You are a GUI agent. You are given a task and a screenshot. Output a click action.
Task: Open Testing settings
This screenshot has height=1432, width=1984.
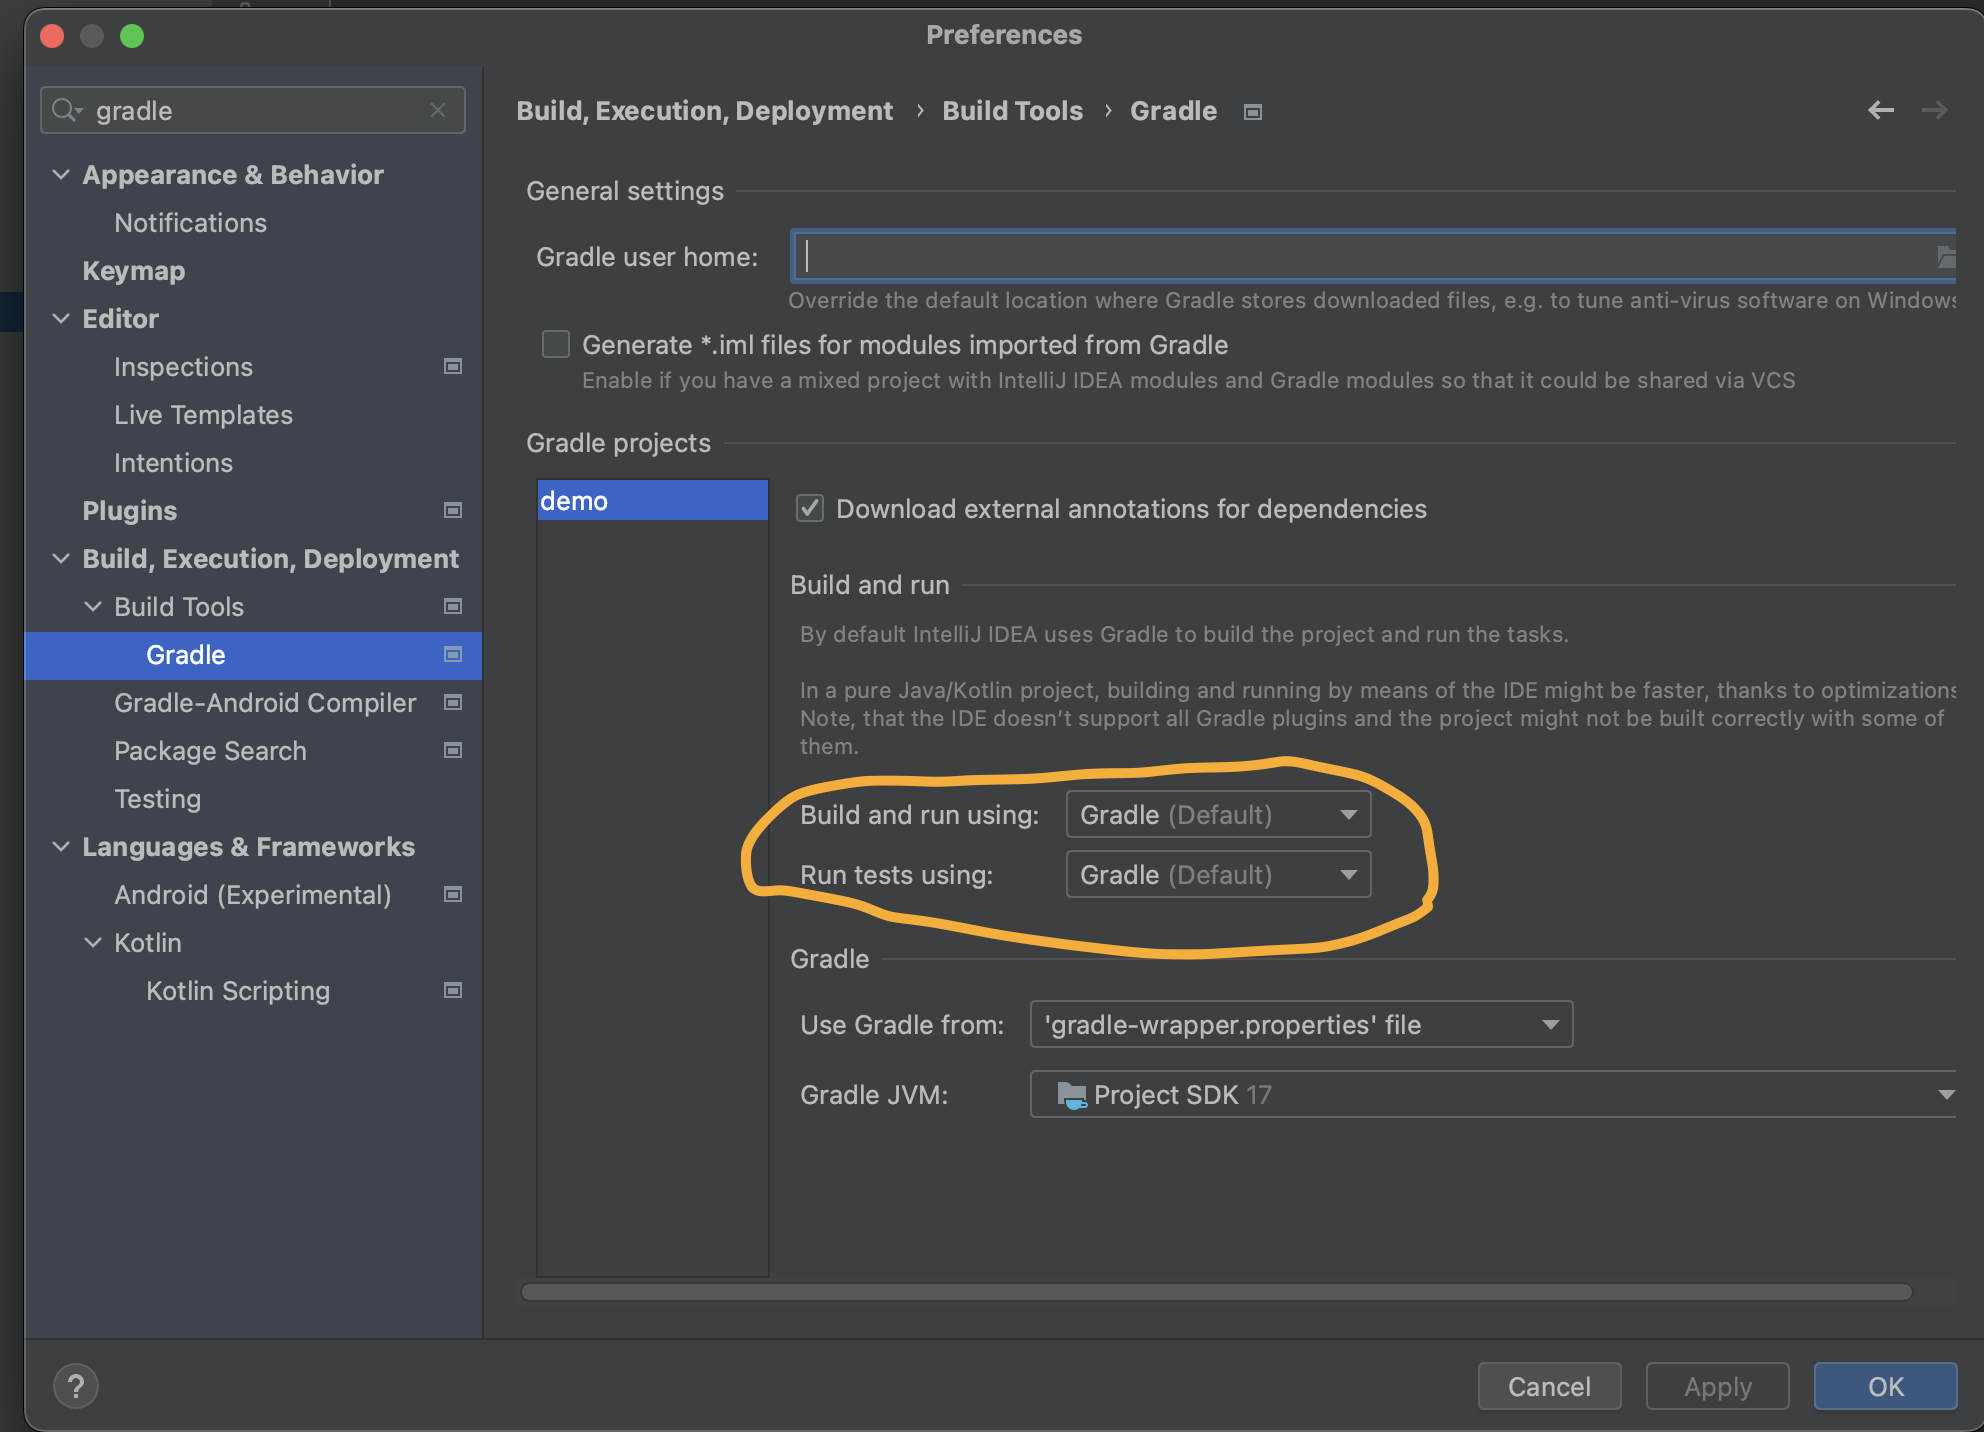[157, 799]
